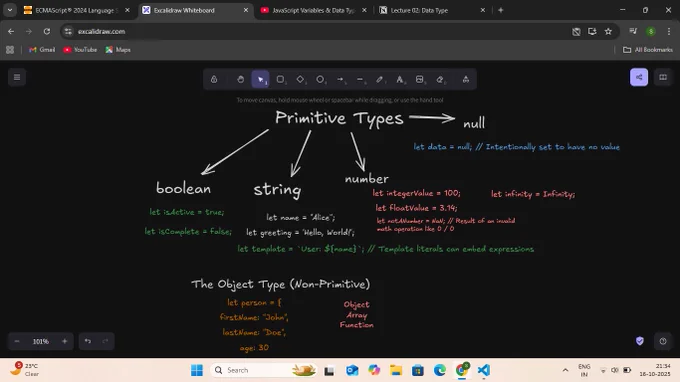The width and height of the screenshot is (680, 382).
Task: Click the purple Share collaboration button
Action: pos(639,77)
